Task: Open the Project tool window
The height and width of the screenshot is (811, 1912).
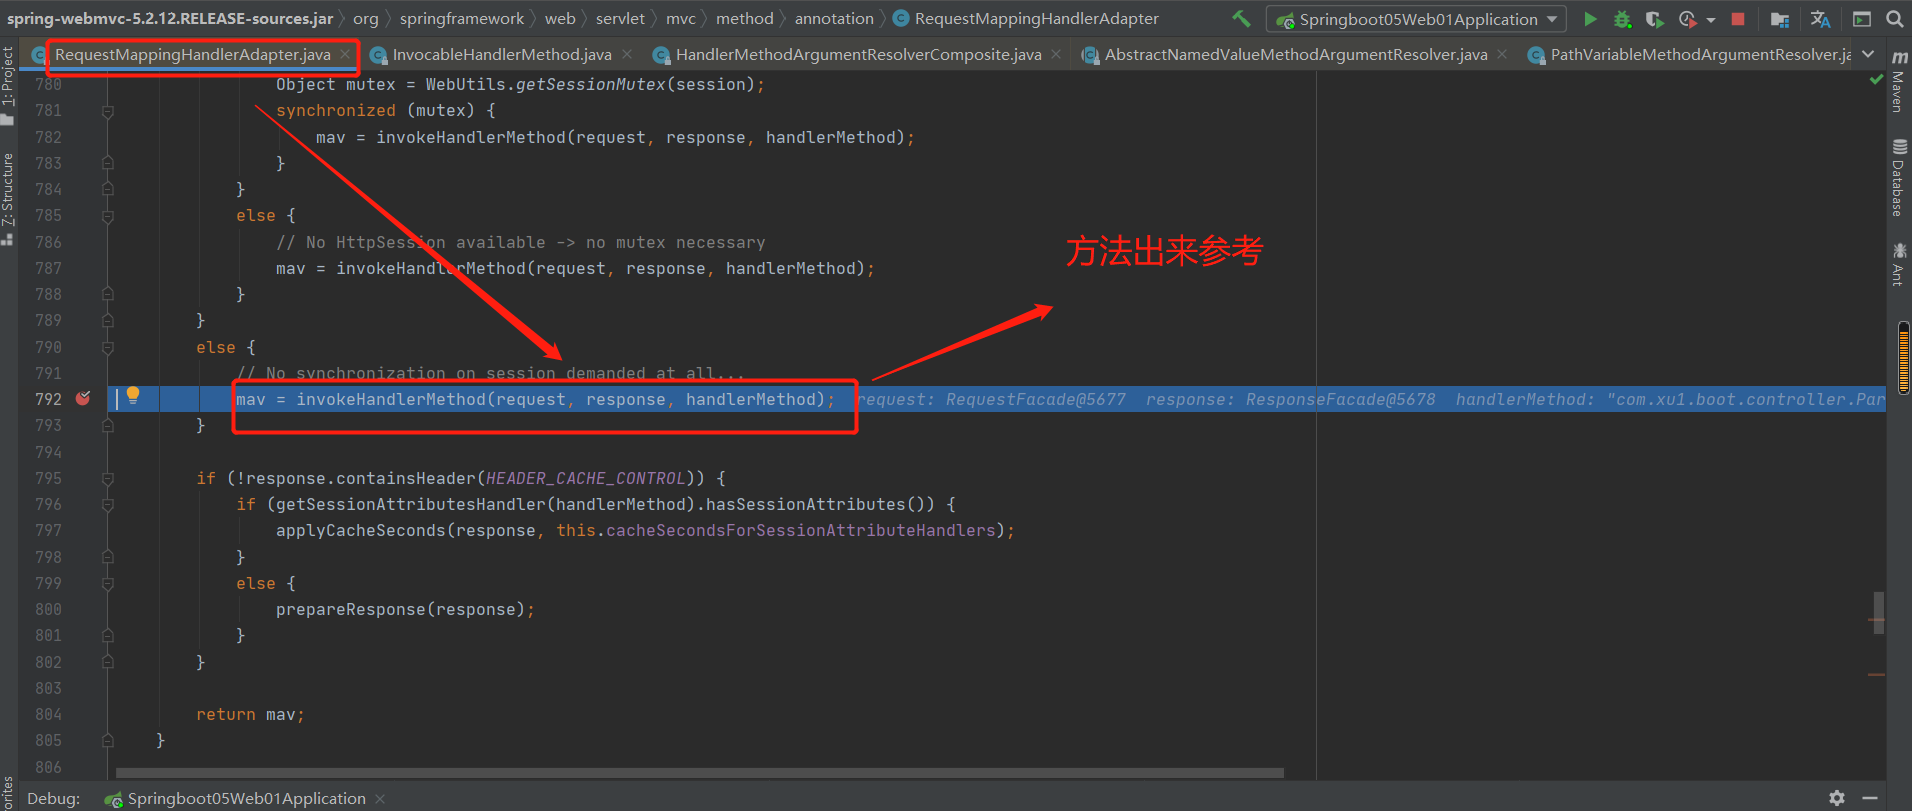Action: click(8, 84)
